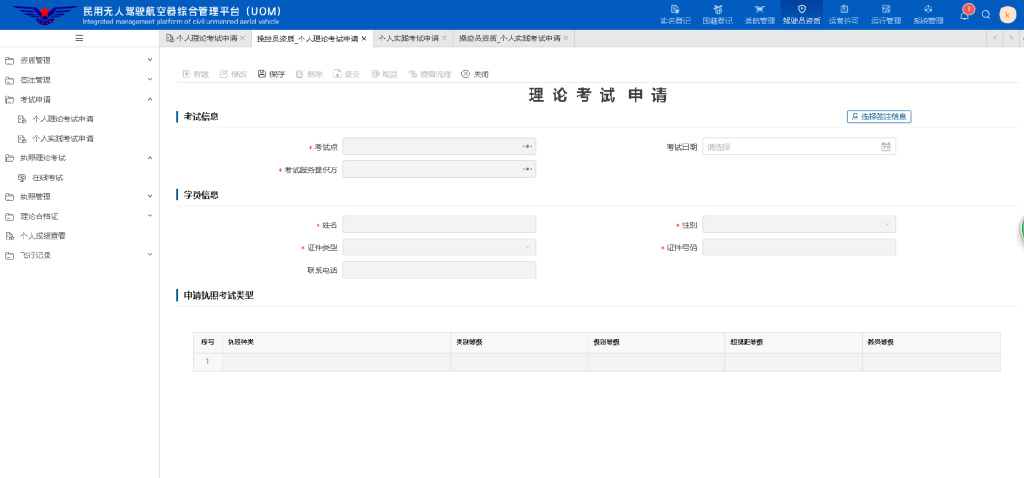Open the drone icon module in top navigation
Image resolution: width=1024 pixels, height=478 pixels.
[760, 14]
